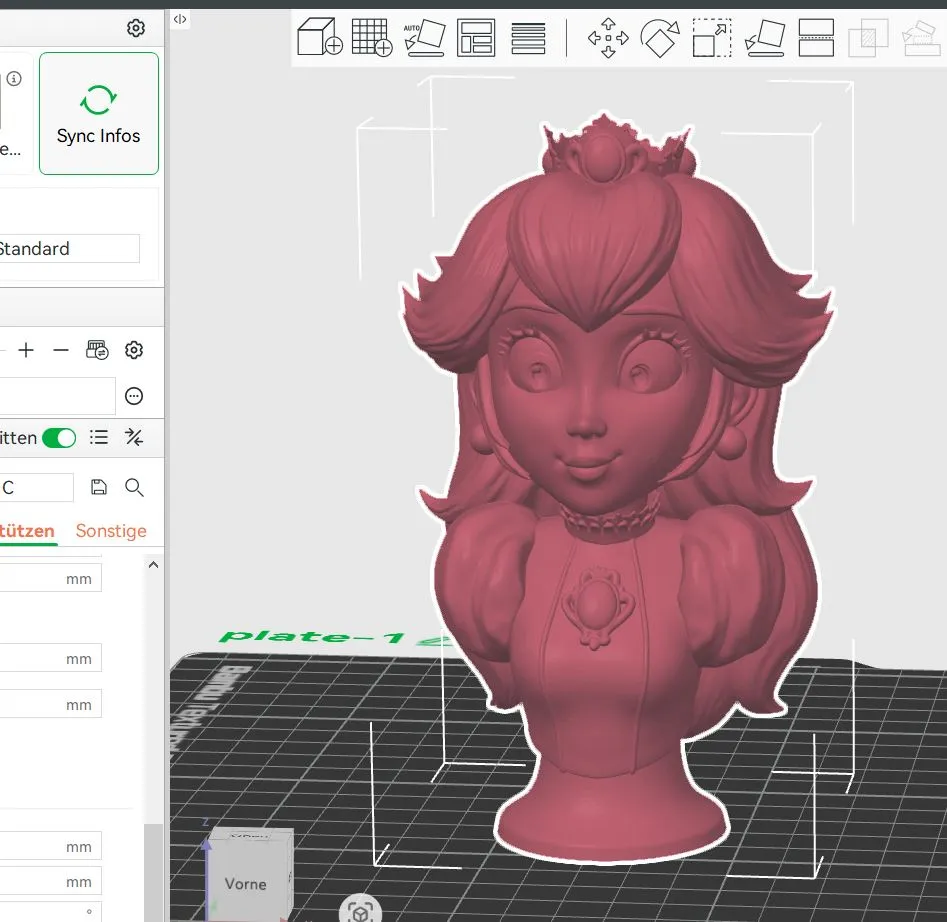Click the AMS filament sync icon
This screenshot has height=922, width=947.
97,350
